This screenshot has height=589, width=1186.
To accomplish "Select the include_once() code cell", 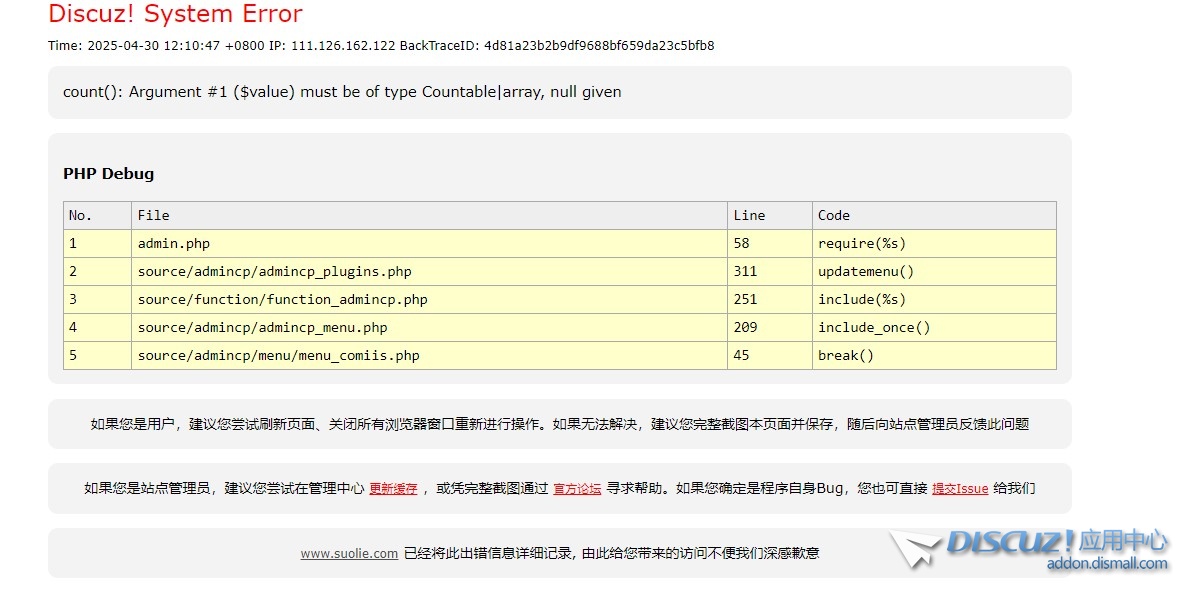I will [934, 327].
